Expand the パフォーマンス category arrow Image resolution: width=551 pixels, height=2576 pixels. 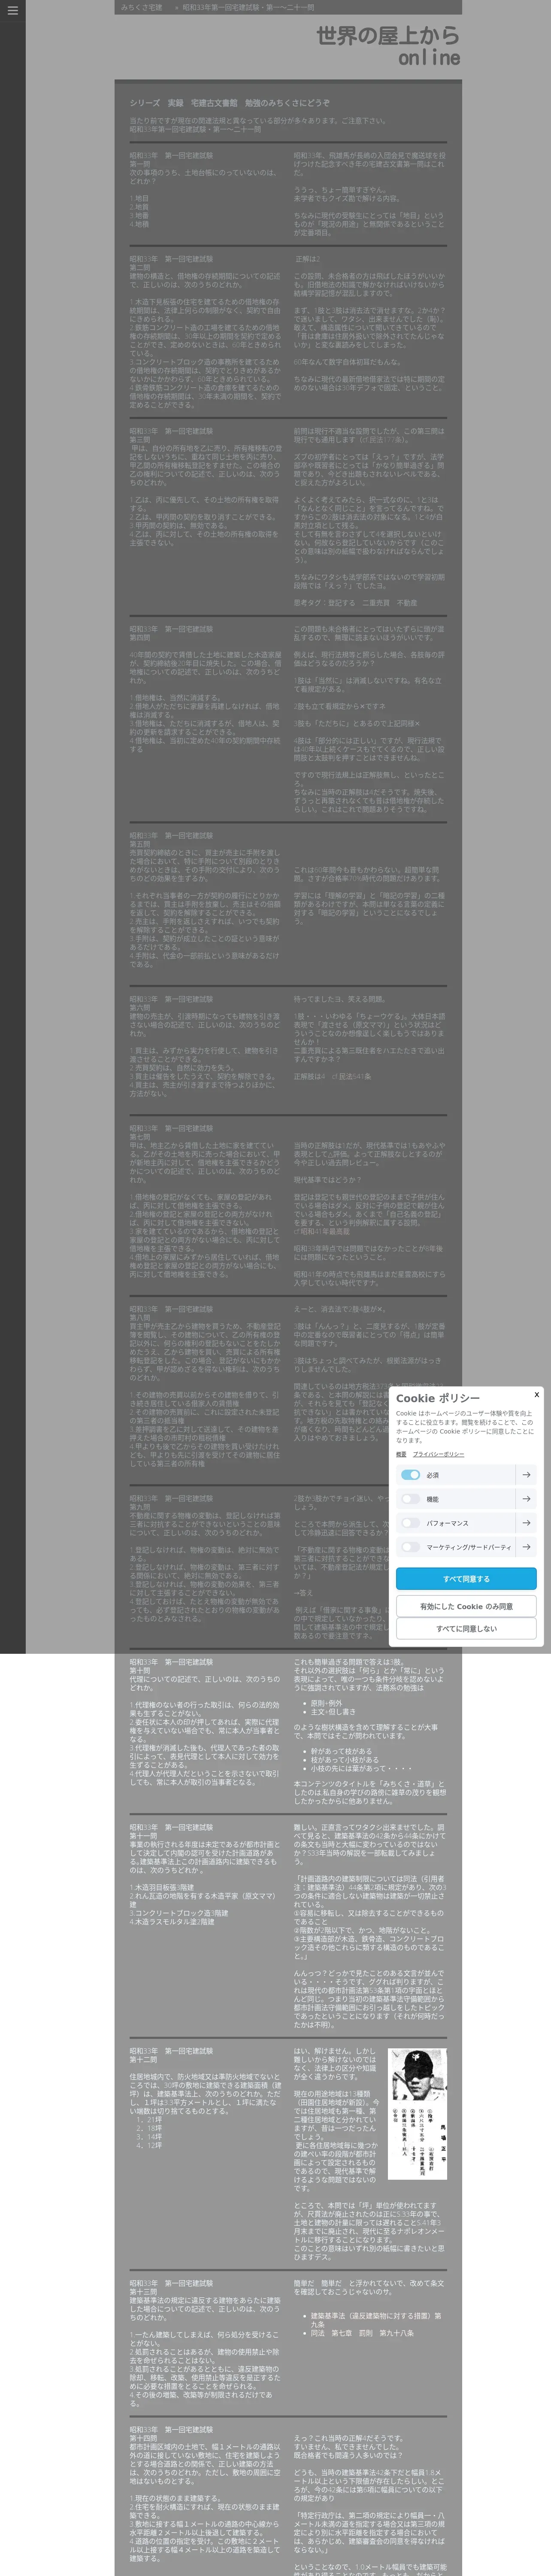pyautogui.click(x=526, y=1523)
